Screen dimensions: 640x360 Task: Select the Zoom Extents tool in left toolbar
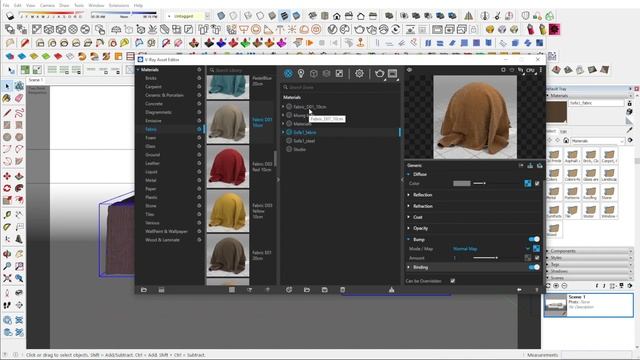click(x=7, y=278)
